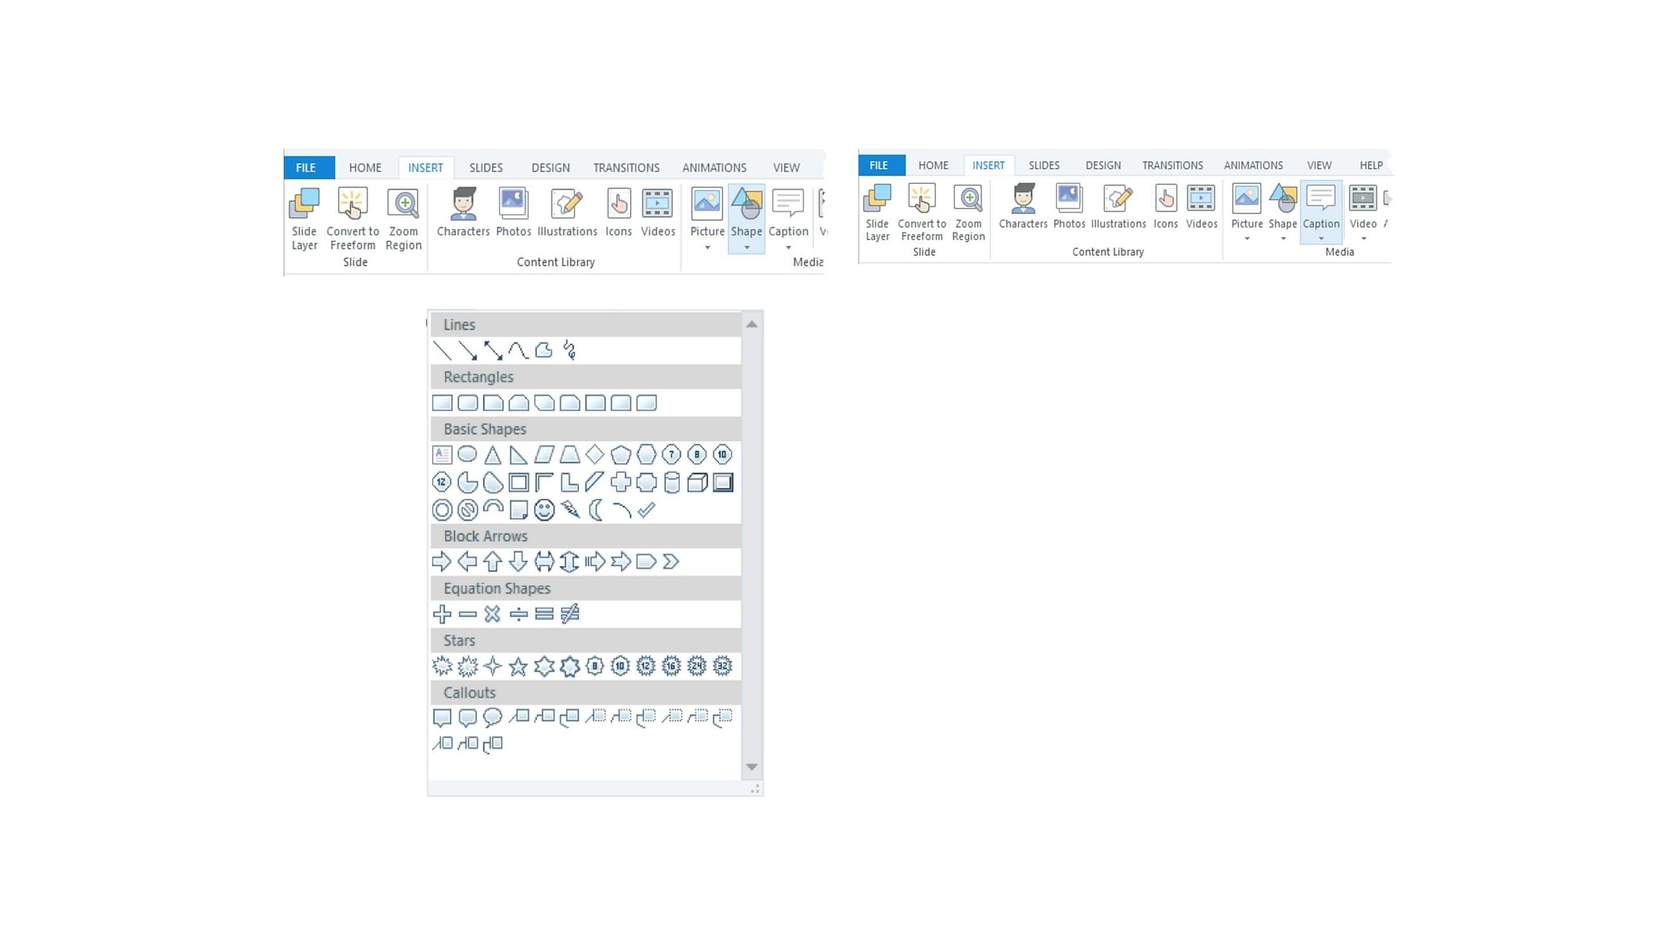The width and height of the screenshot is (1680, 946).
Task: Choose the cube basic shape
Action: (697, 483)
